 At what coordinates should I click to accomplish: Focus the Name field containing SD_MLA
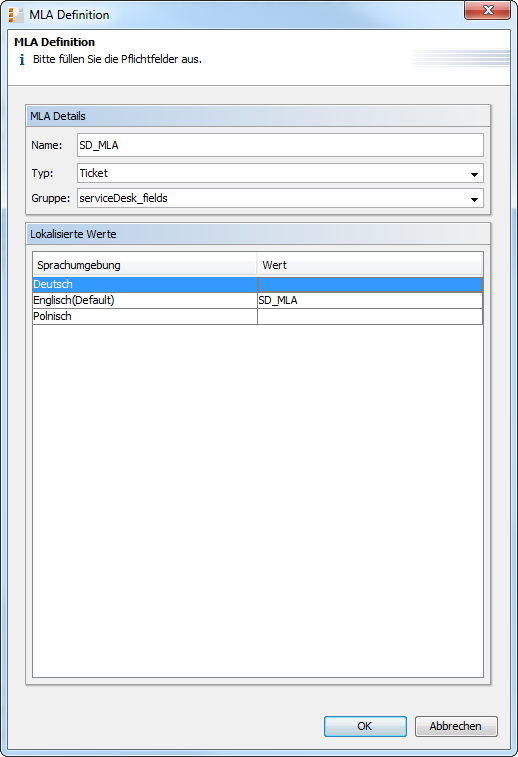280,145
